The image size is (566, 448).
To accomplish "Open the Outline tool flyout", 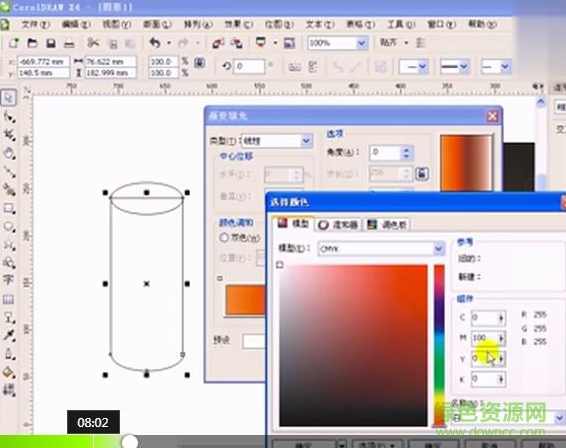I will 9,353.
